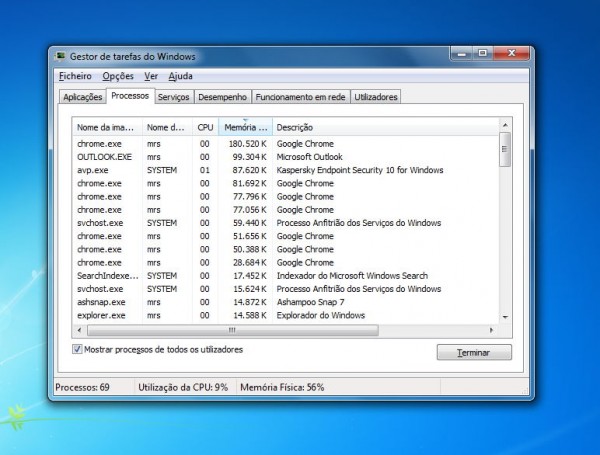
Task: Sort by Nome da imagem column header
Action: (107, 127)
